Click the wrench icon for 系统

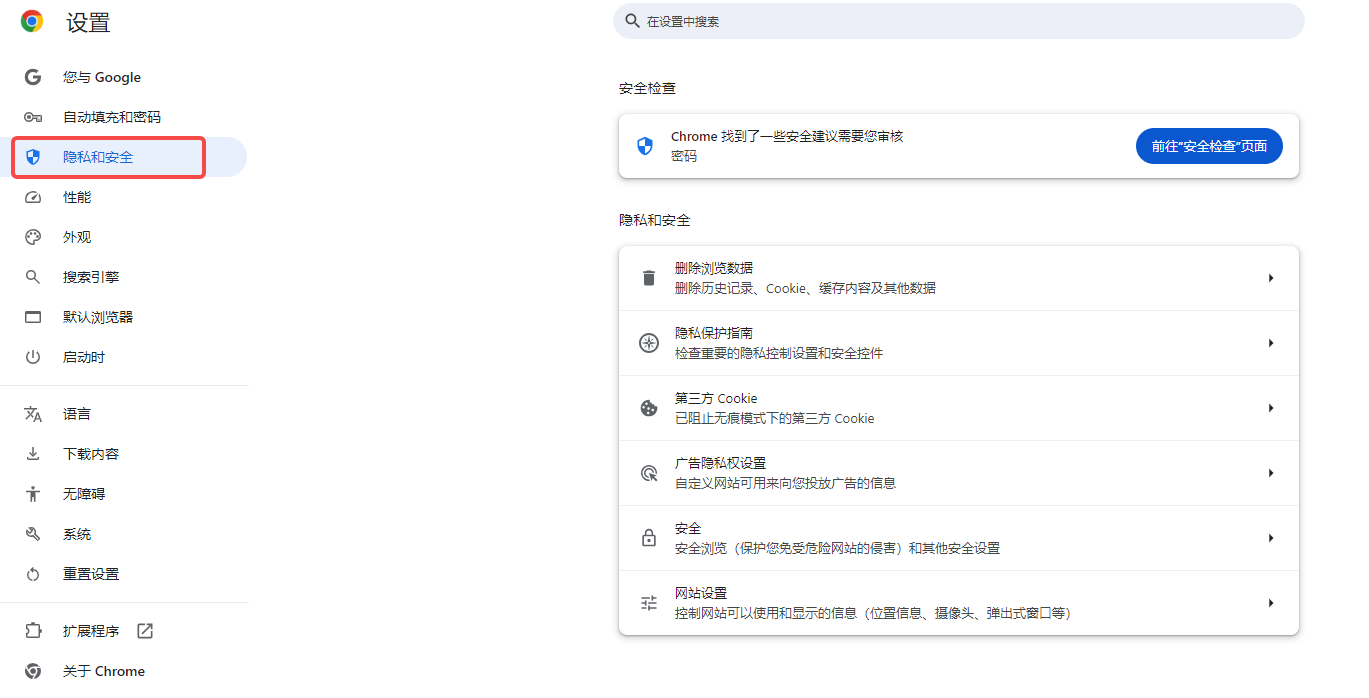pos(33,534)
